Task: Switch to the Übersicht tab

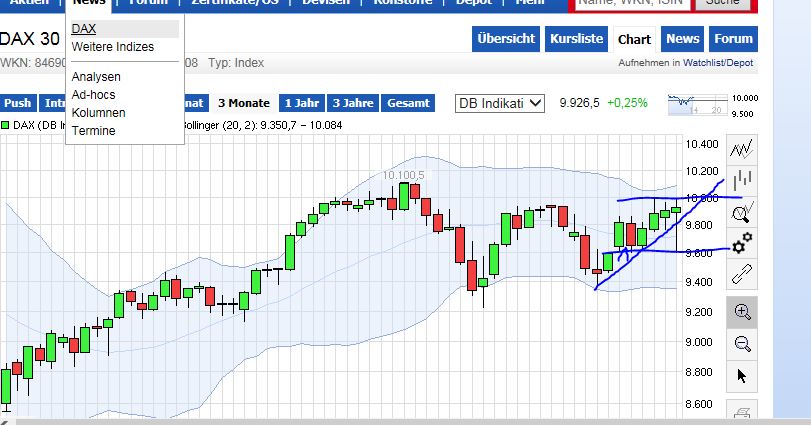Action: pos(506,39)
